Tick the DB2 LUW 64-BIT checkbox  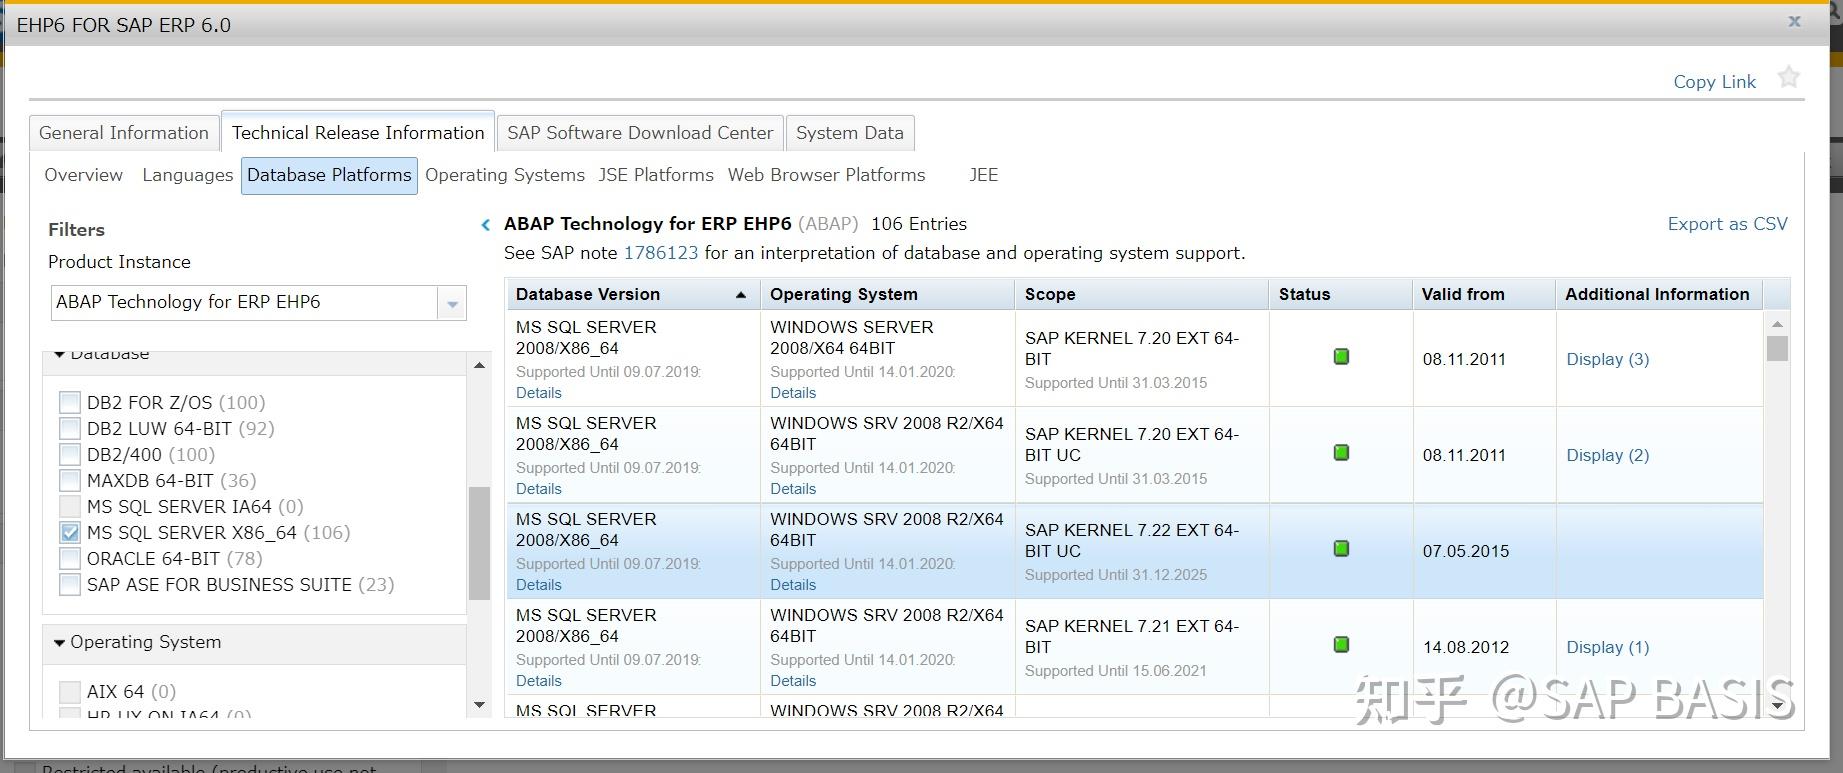(70, 429)
